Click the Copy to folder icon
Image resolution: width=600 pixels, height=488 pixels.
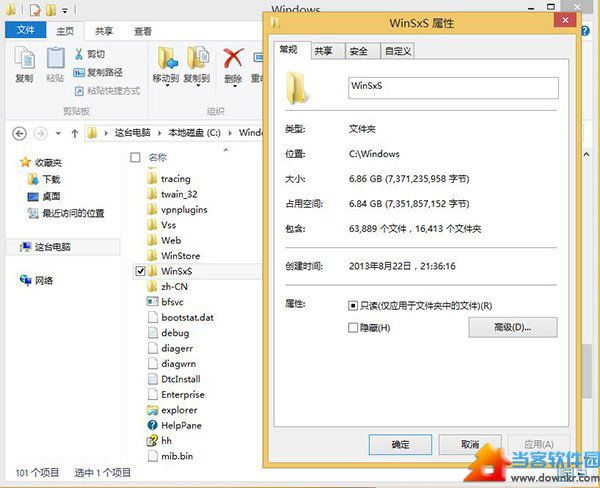click(x=198, y=59)
